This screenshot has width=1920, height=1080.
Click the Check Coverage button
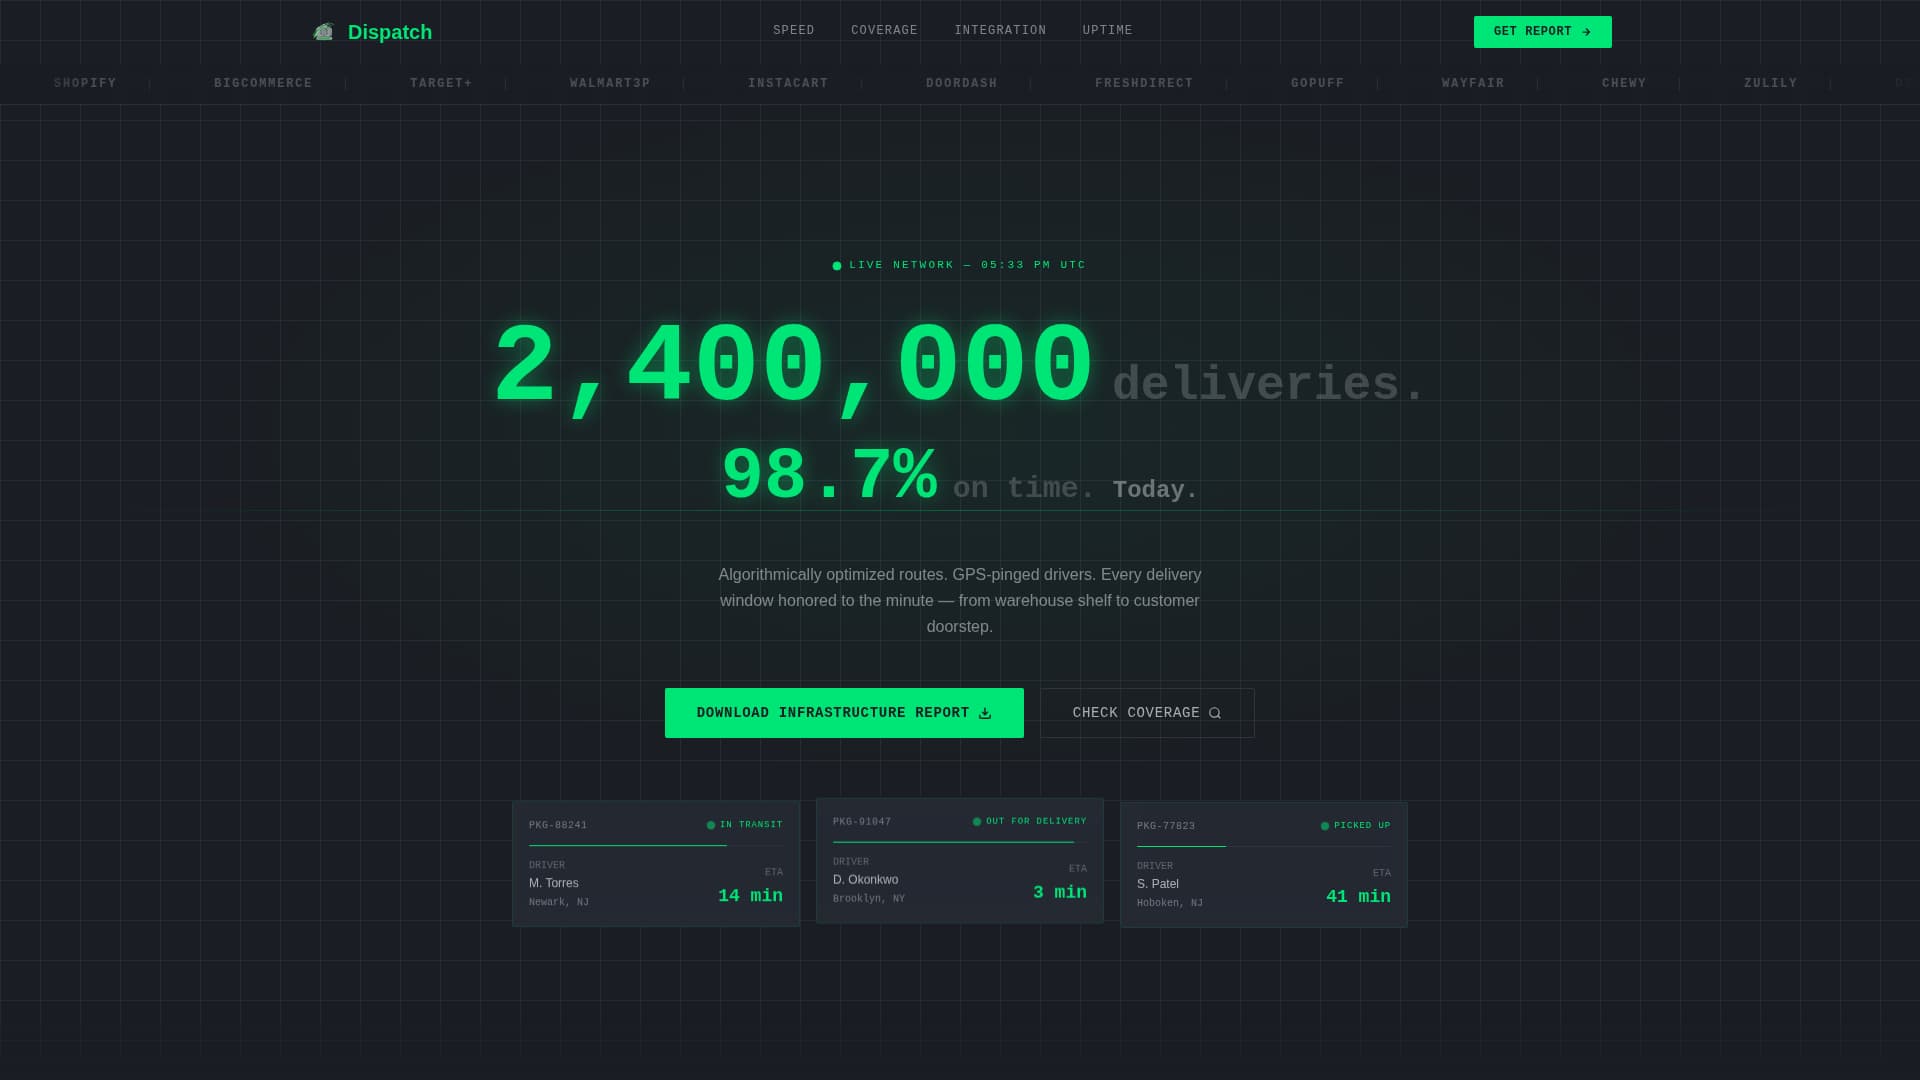click(1147, 713)
